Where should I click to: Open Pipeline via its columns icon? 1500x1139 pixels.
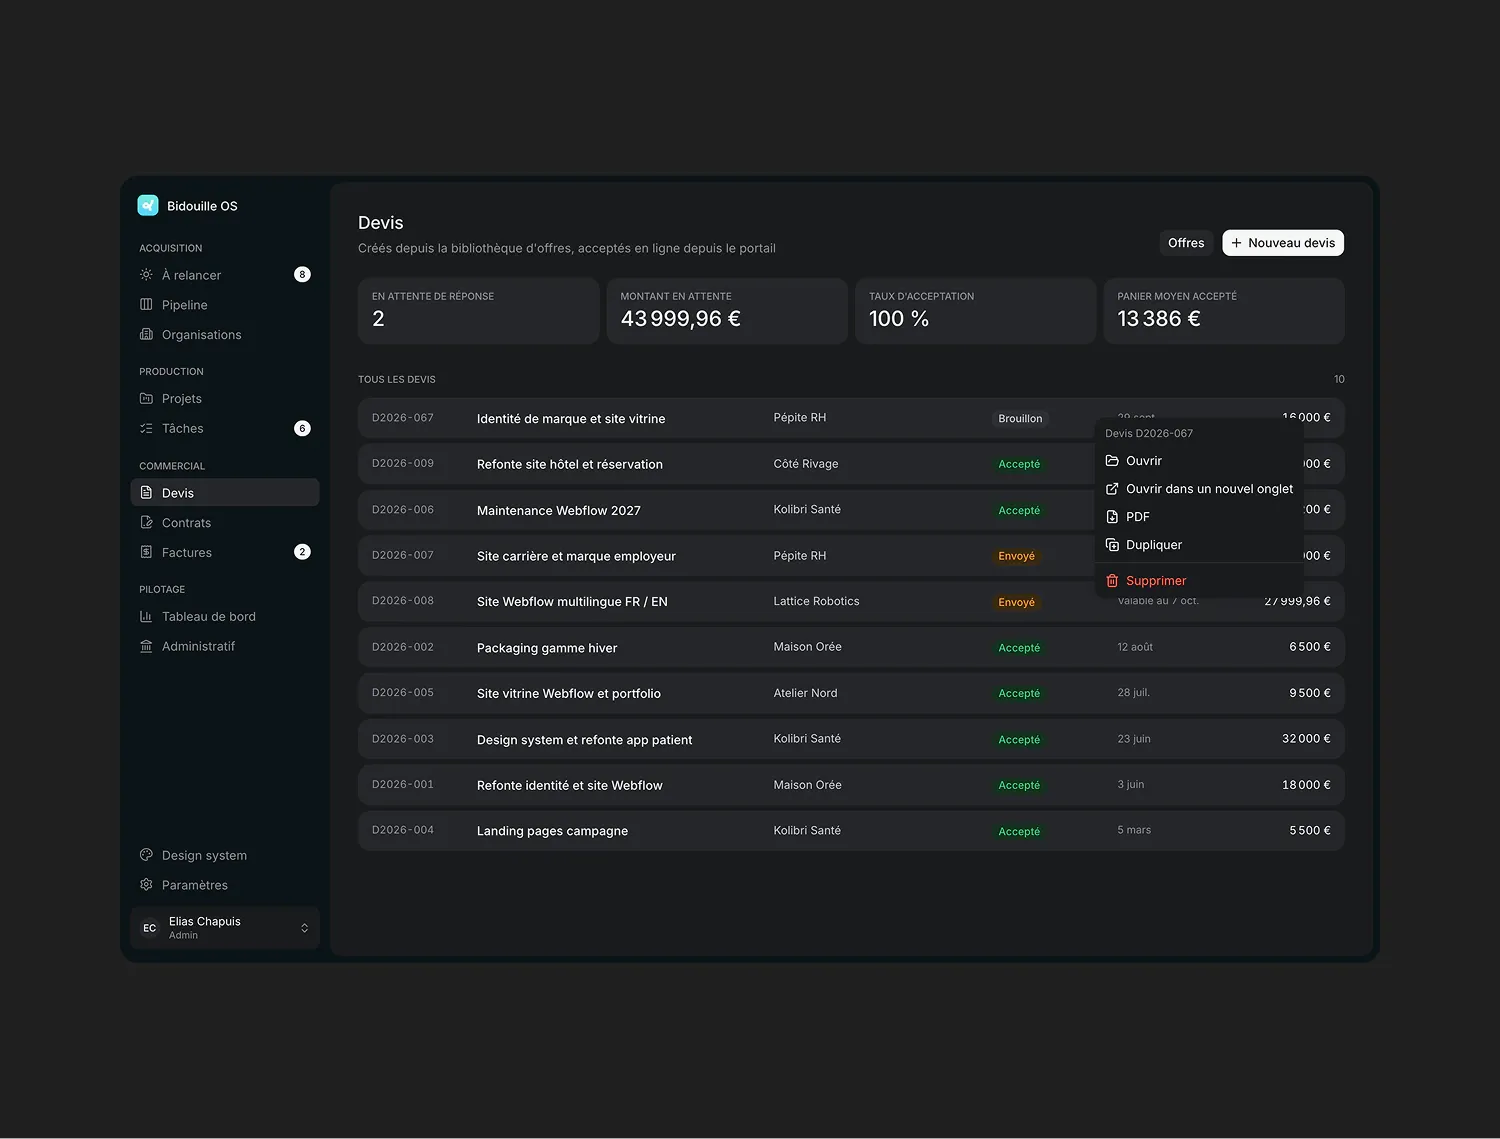coord(146,304)
